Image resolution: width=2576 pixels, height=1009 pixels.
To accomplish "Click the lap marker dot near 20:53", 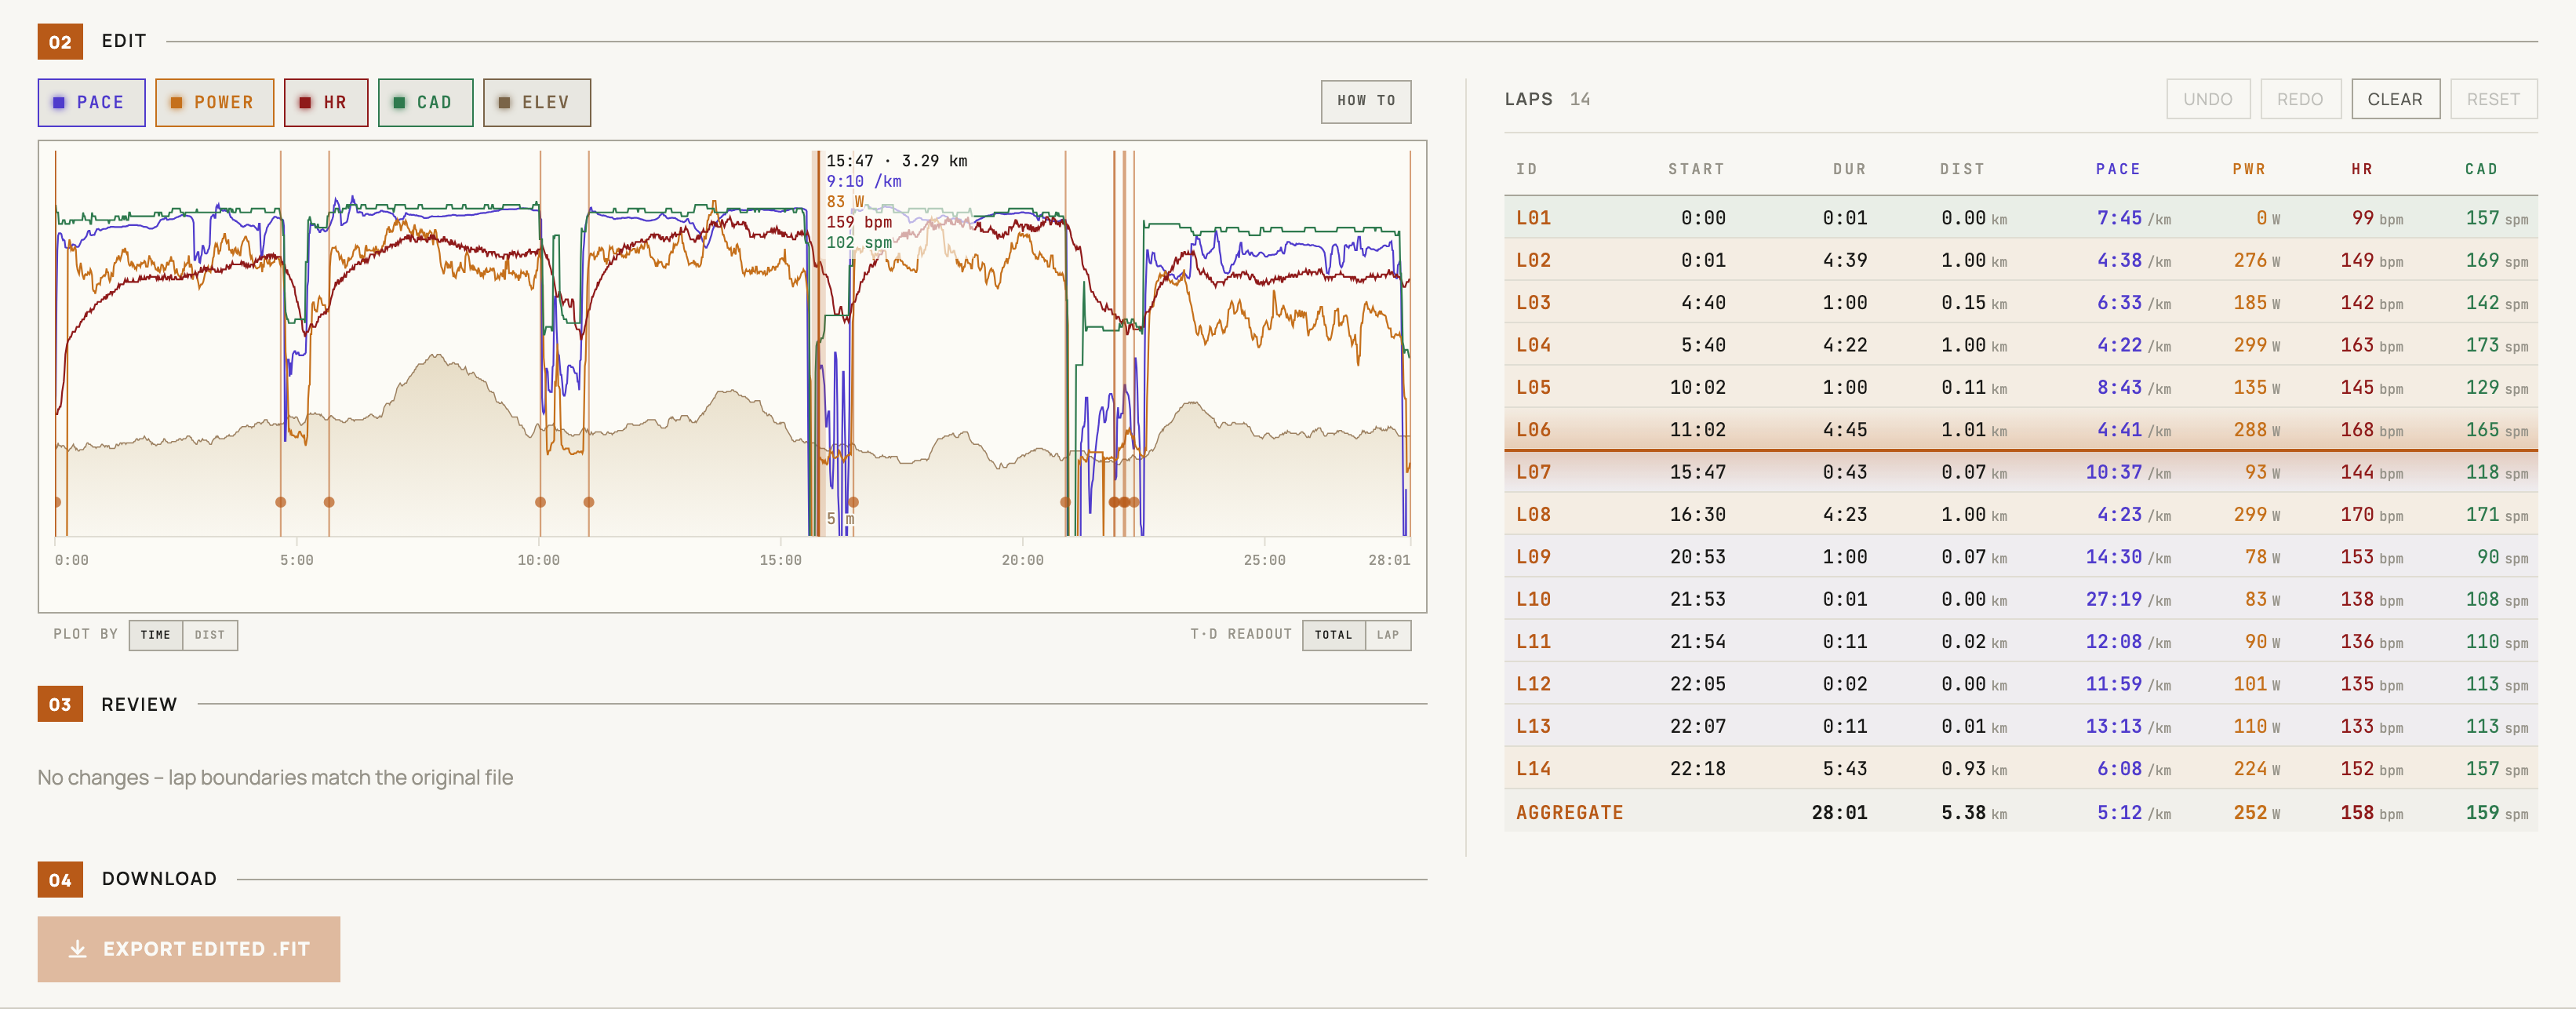I will pyautogui.click(x=1065, y=502).
